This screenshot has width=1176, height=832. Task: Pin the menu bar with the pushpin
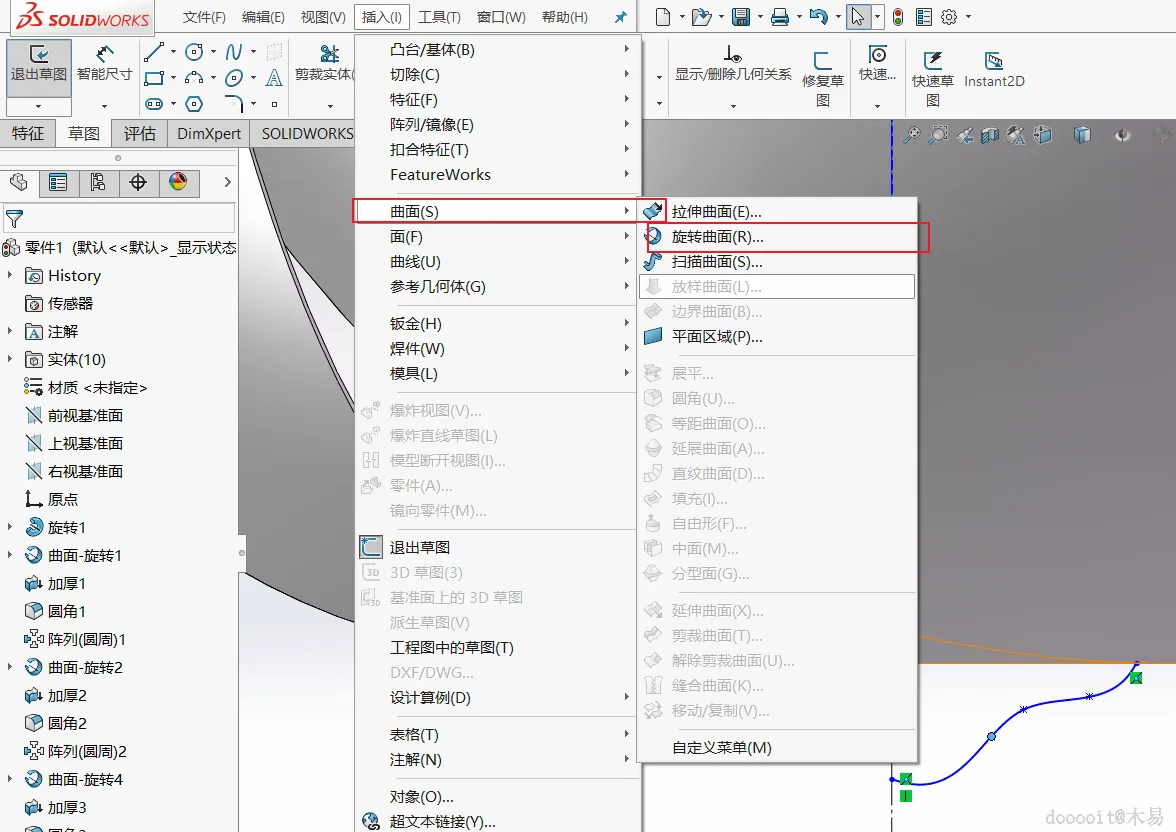click(x=620, y=17)
